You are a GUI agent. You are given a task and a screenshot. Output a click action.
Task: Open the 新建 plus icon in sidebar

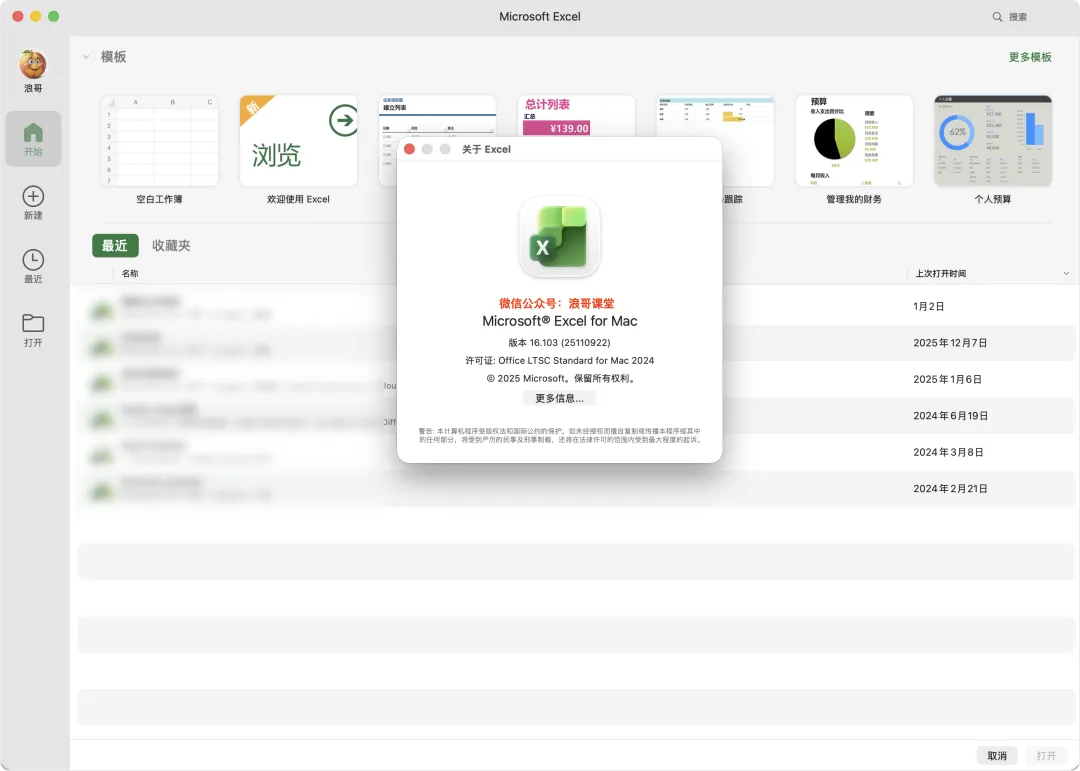pyautogui.click(x=33, y=196)
